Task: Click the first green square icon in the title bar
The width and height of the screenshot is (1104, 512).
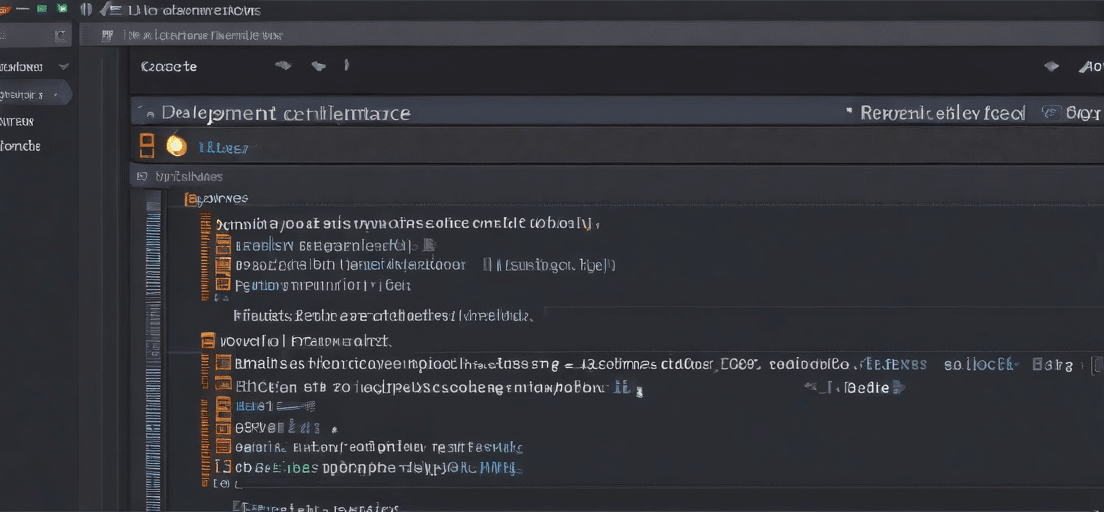Action: pyautogui.click(x=41, y=8)
